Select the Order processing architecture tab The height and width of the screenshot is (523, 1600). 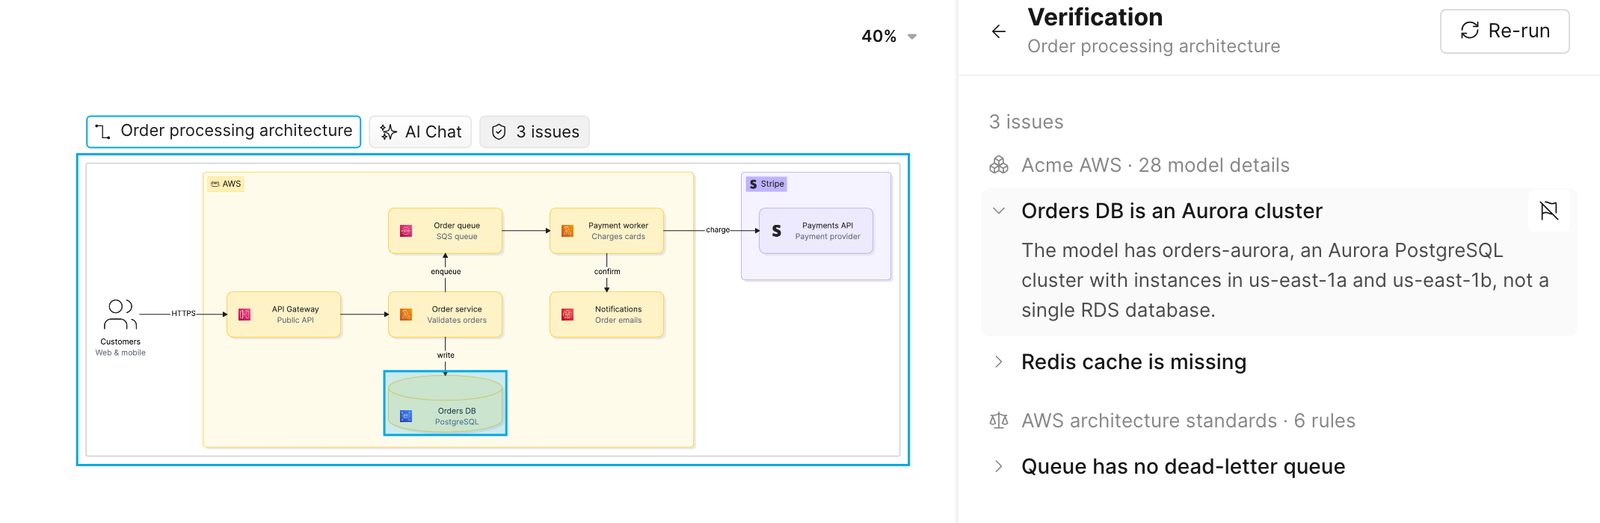click(x=223, y=131)
